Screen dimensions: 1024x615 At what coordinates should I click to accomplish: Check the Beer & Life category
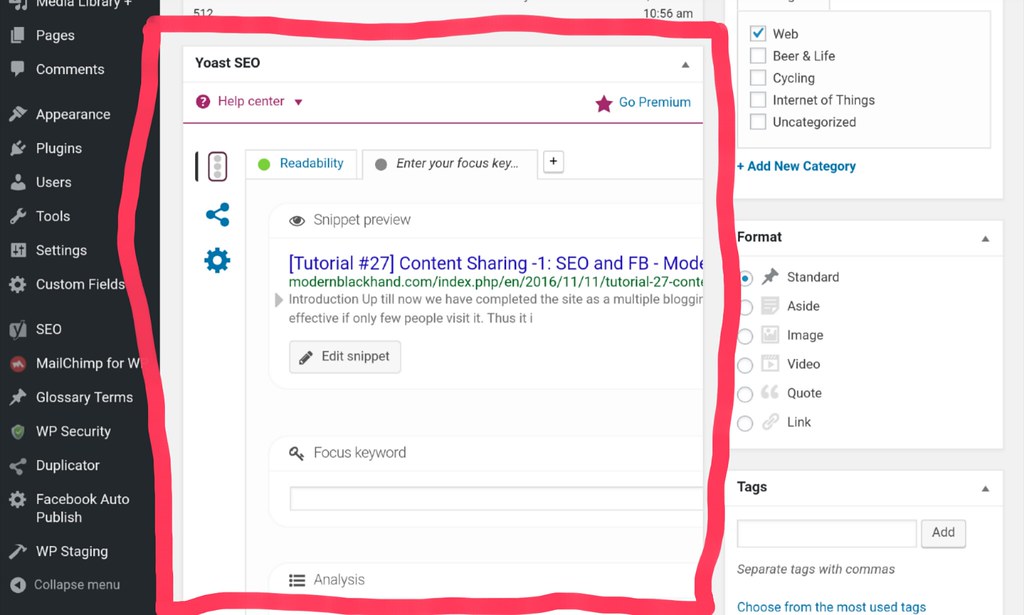[x=758, y=56]
